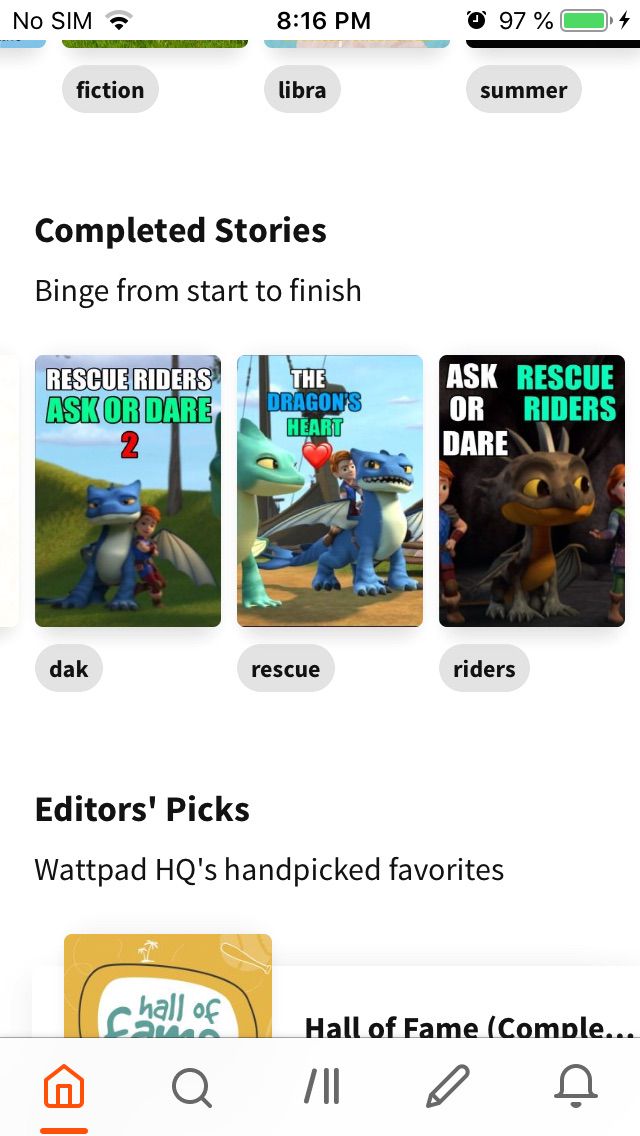Tap the Wi-Fi icon in status bar
This screenshot has width=640, height=1136.
[118, 20]
